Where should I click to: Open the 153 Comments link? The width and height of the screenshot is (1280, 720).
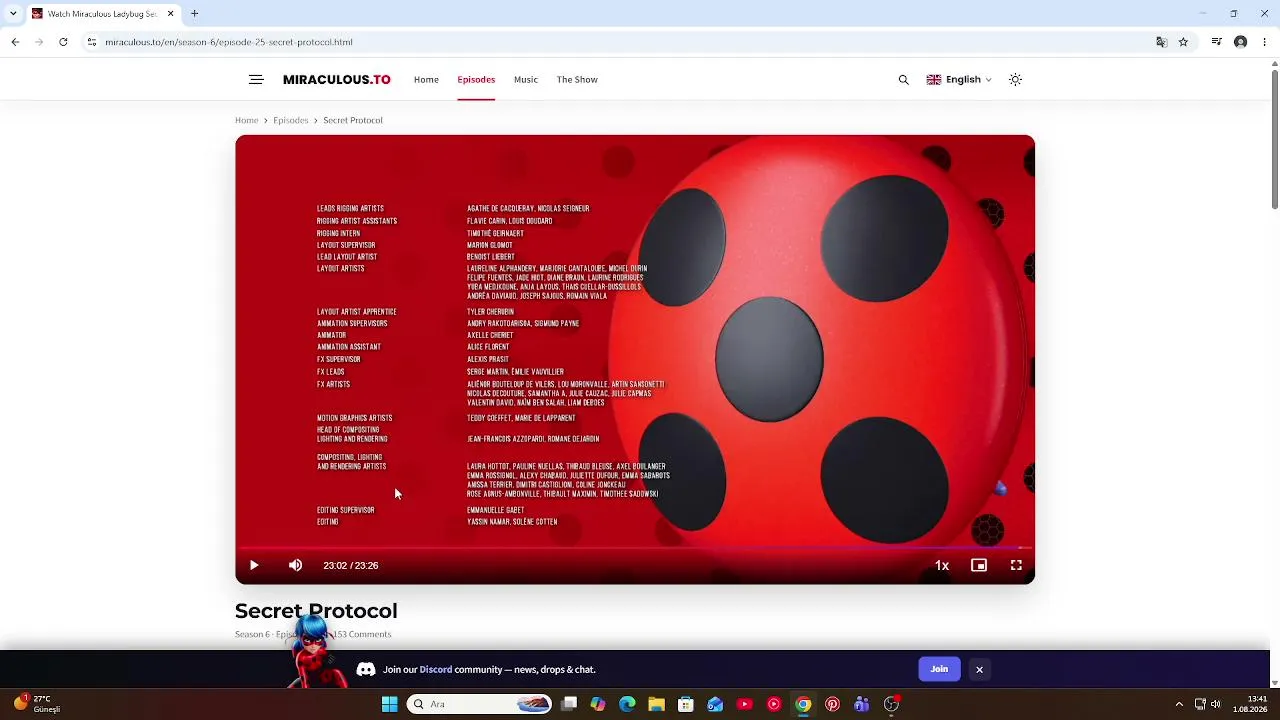[362, 634]
